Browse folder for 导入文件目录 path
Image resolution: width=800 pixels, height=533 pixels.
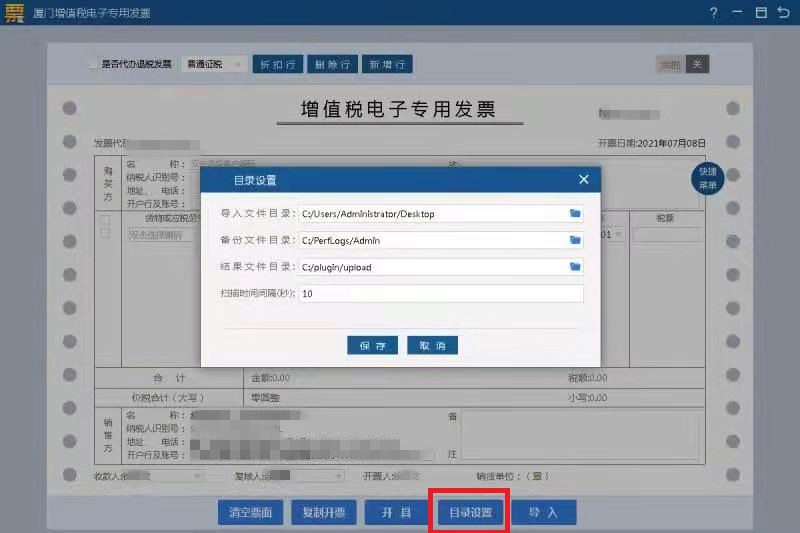point(575,214)
